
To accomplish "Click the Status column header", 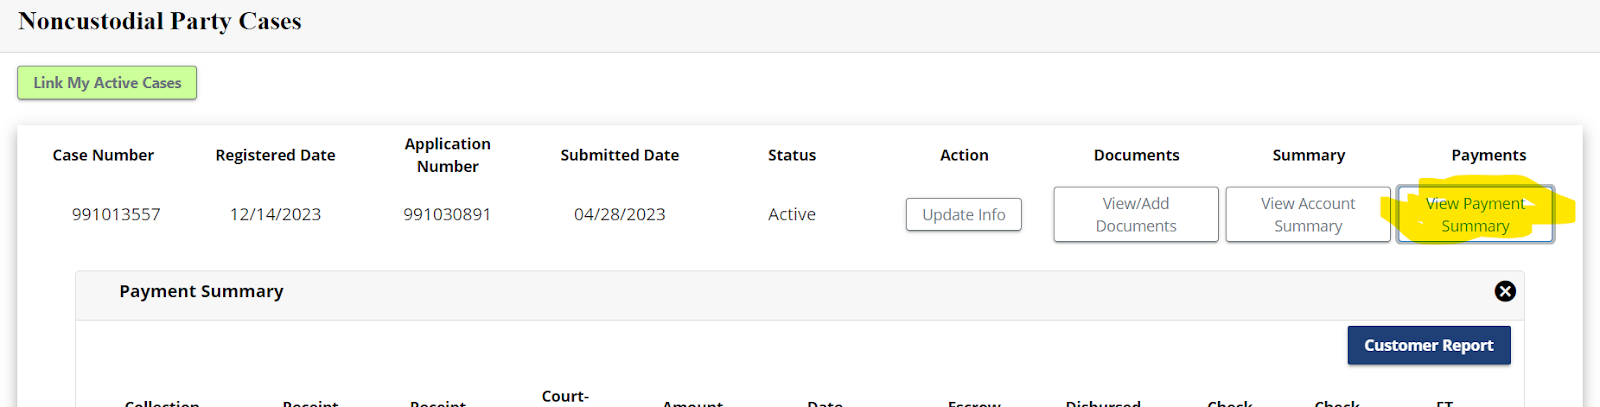I will click(x=791, y=155).
